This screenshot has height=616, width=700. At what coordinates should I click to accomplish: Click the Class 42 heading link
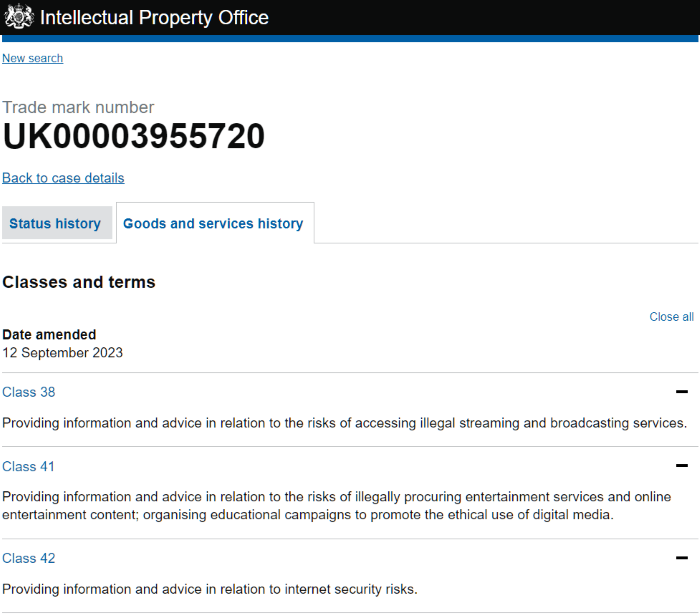(x=28, y=558)
